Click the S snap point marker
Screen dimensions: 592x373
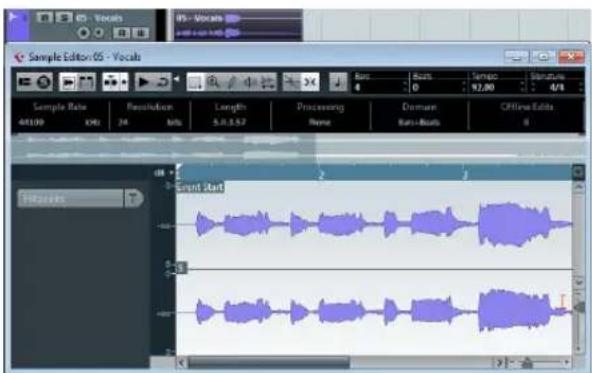coord(181,268)
